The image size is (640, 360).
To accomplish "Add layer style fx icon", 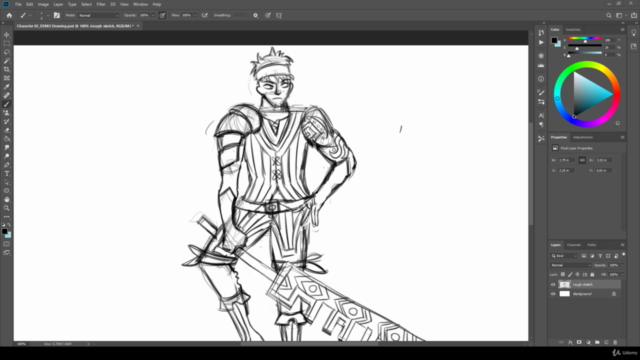I will point(570,342).
